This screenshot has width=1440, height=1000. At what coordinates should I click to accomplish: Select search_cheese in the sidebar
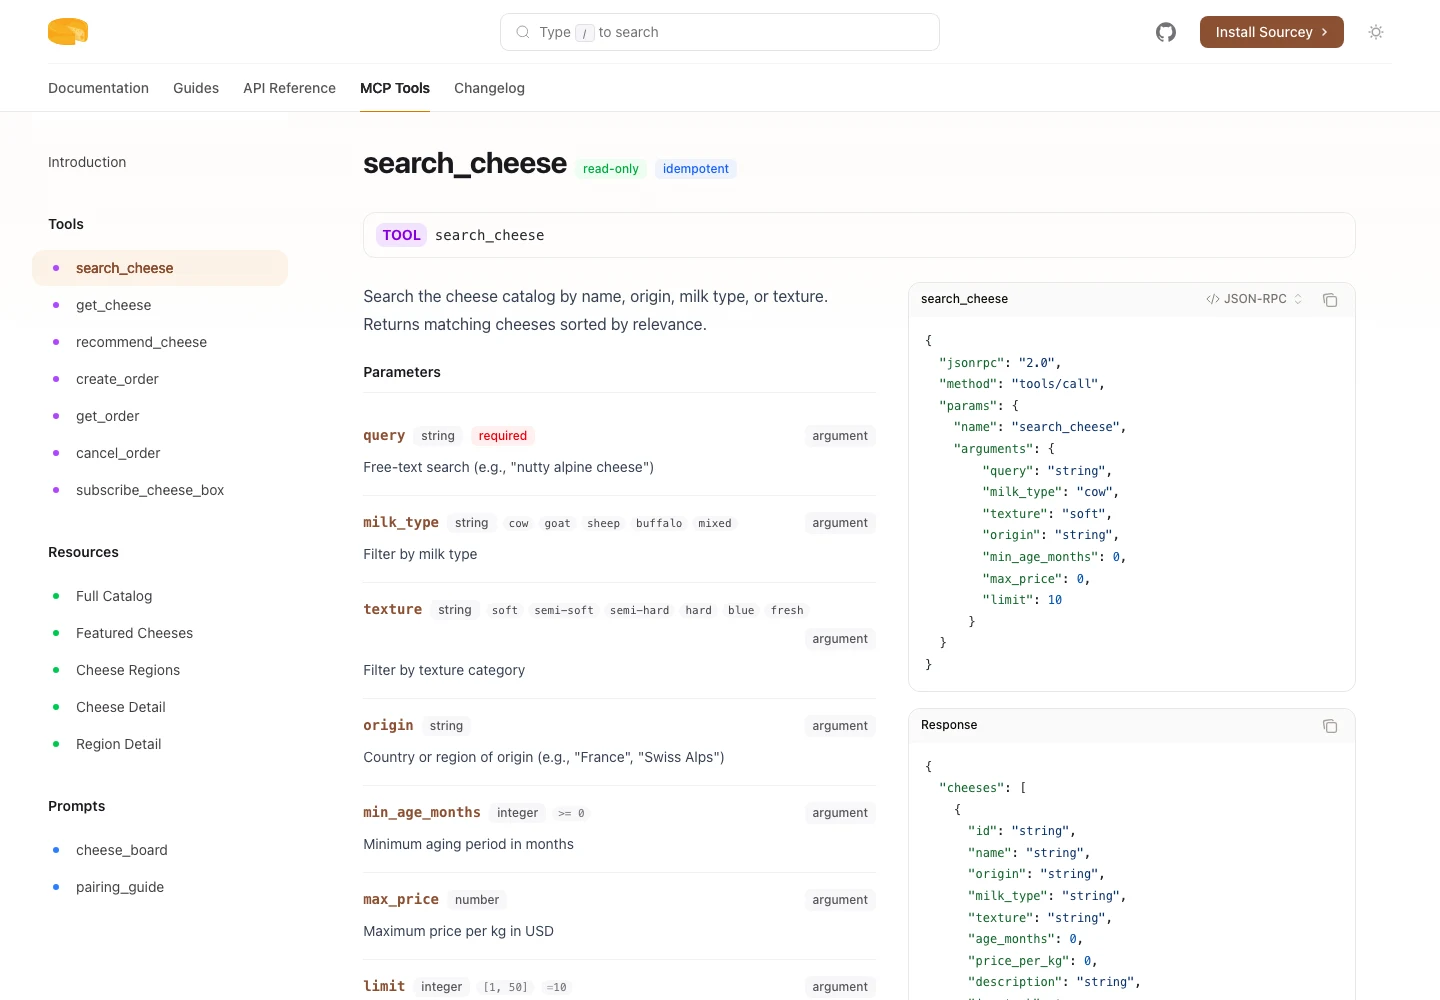tap(160, 268)
